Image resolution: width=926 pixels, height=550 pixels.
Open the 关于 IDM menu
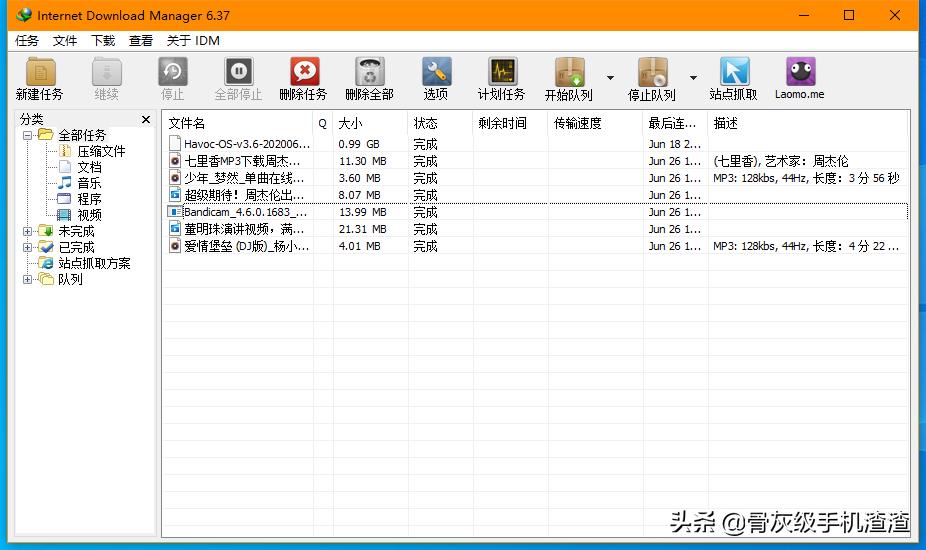click(193, 40)
